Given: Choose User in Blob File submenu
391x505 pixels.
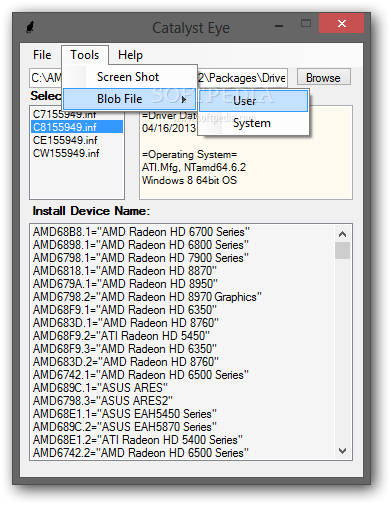Looking at the screenshot, I should (x=253, y=101).
